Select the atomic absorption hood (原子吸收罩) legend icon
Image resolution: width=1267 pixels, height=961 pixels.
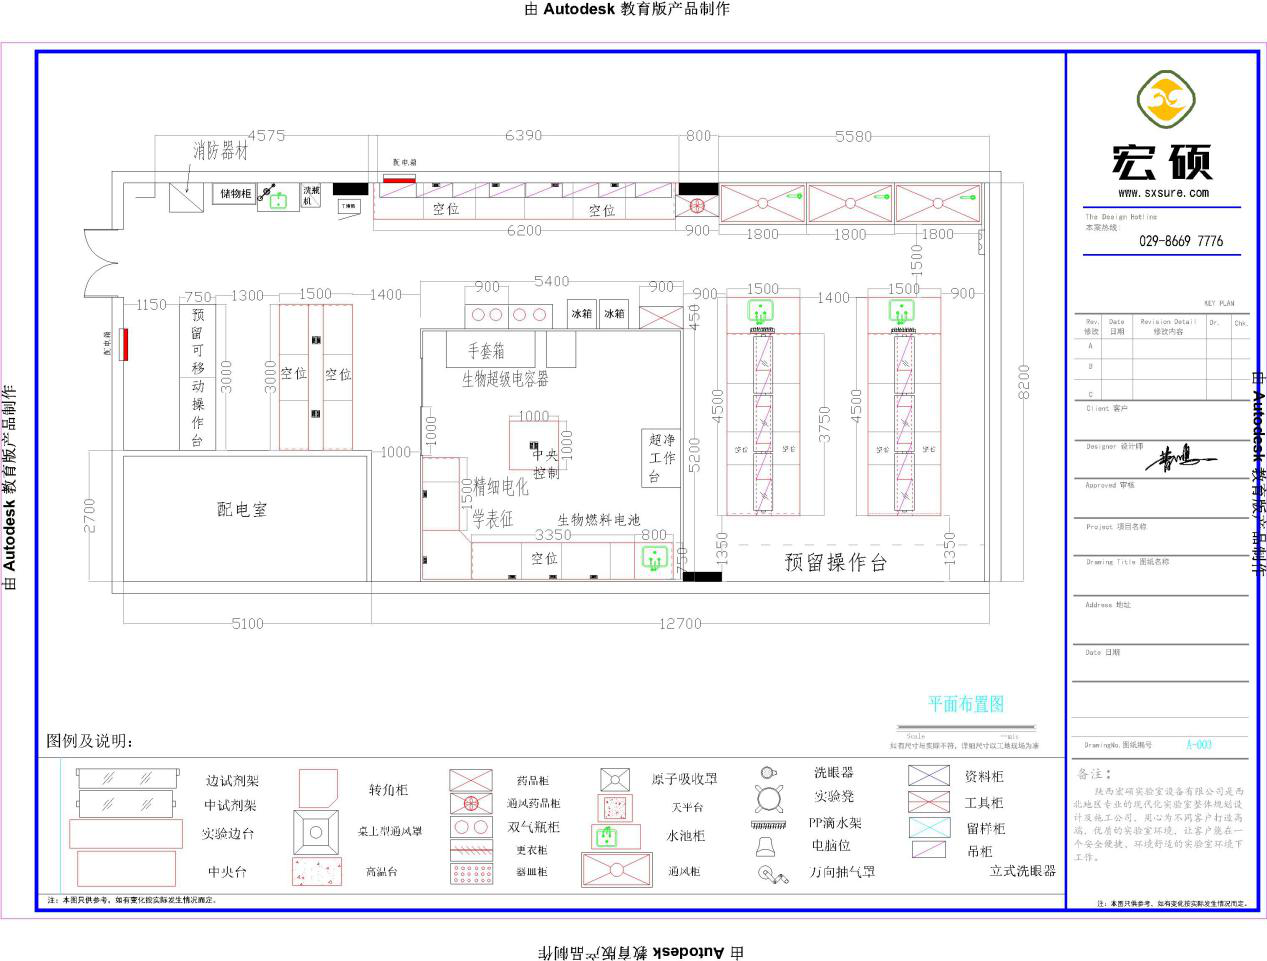[x=614, y=780]
